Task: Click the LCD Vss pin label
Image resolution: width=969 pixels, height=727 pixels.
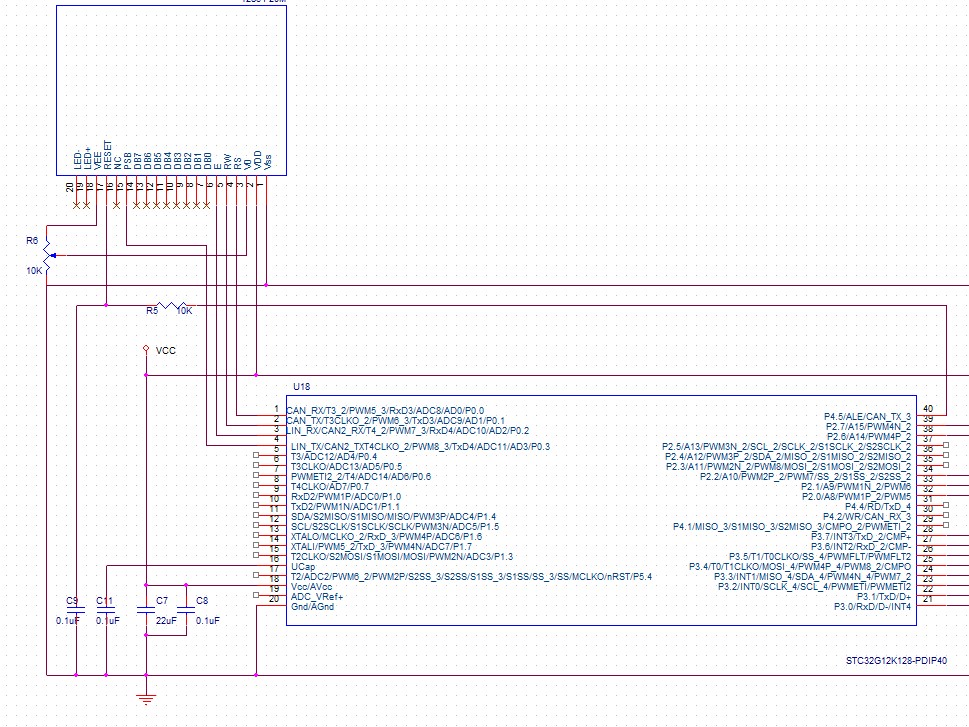Action: 267,161
